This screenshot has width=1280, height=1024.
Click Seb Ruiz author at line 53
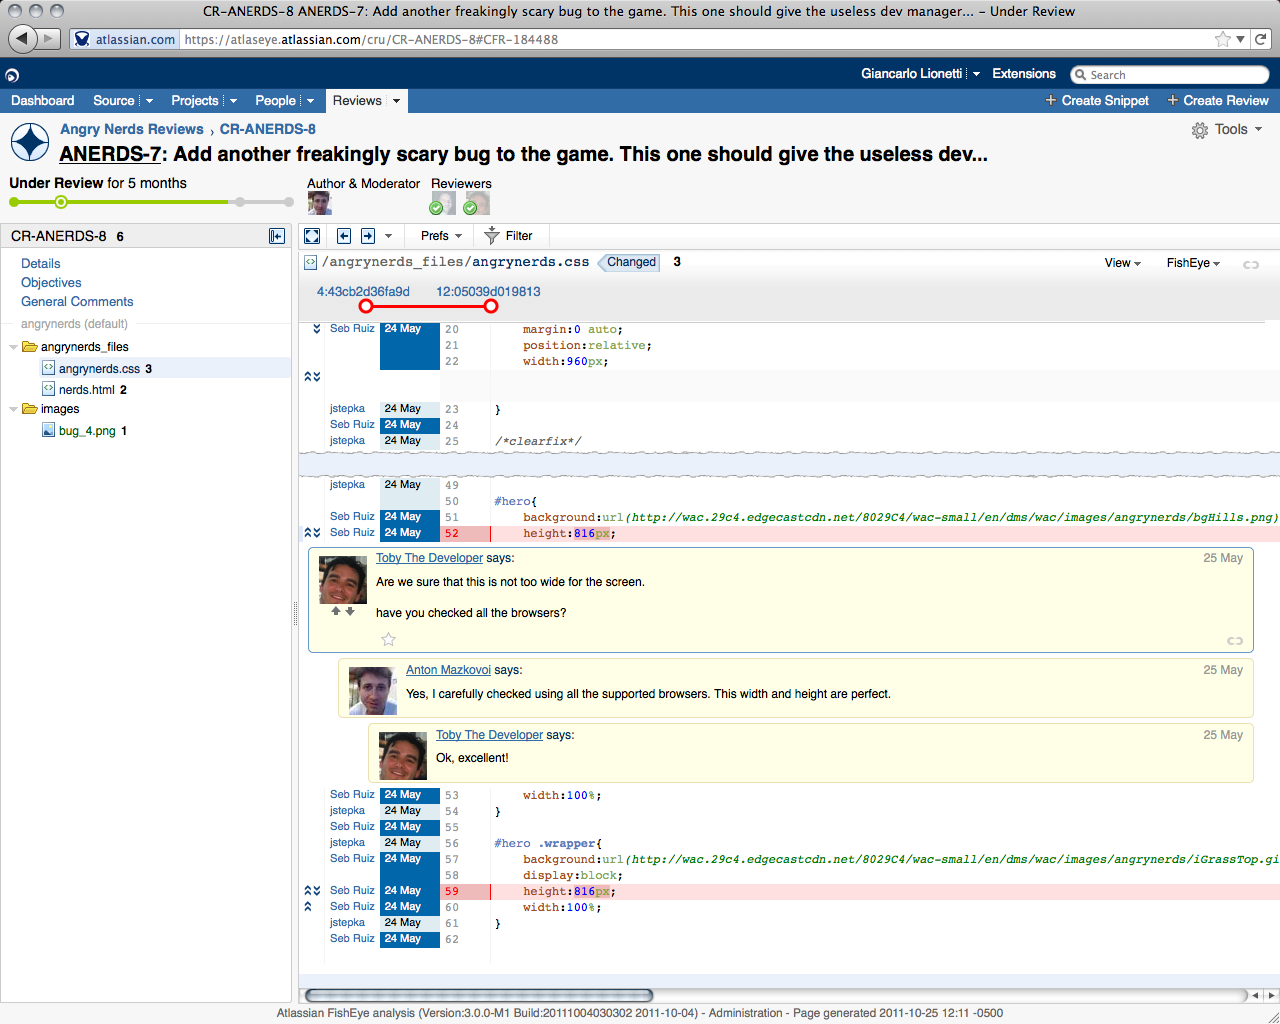click(352, 795)
